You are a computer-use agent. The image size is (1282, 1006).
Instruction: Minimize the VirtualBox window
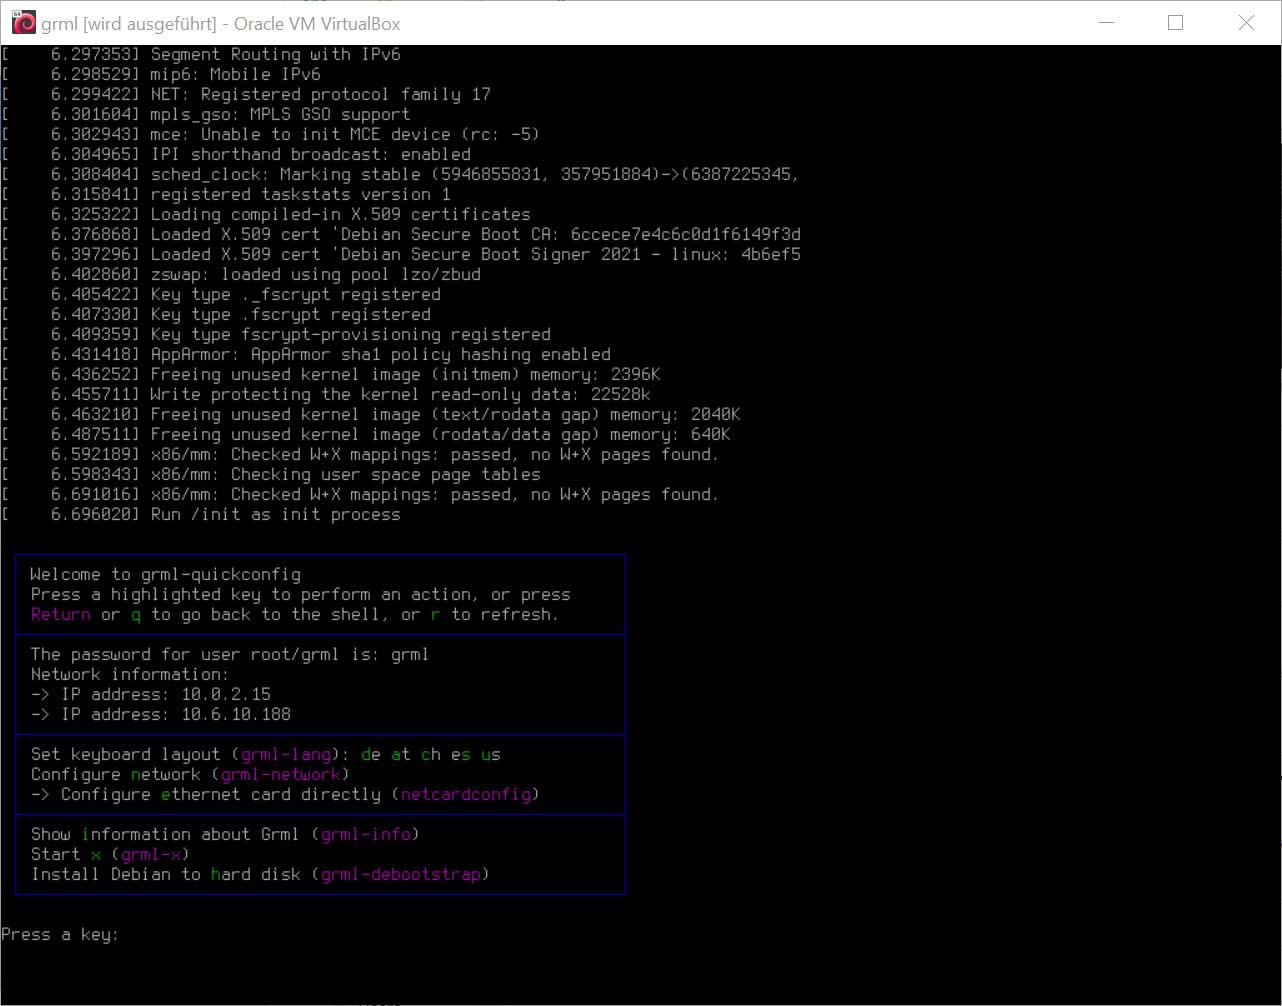1108,23
